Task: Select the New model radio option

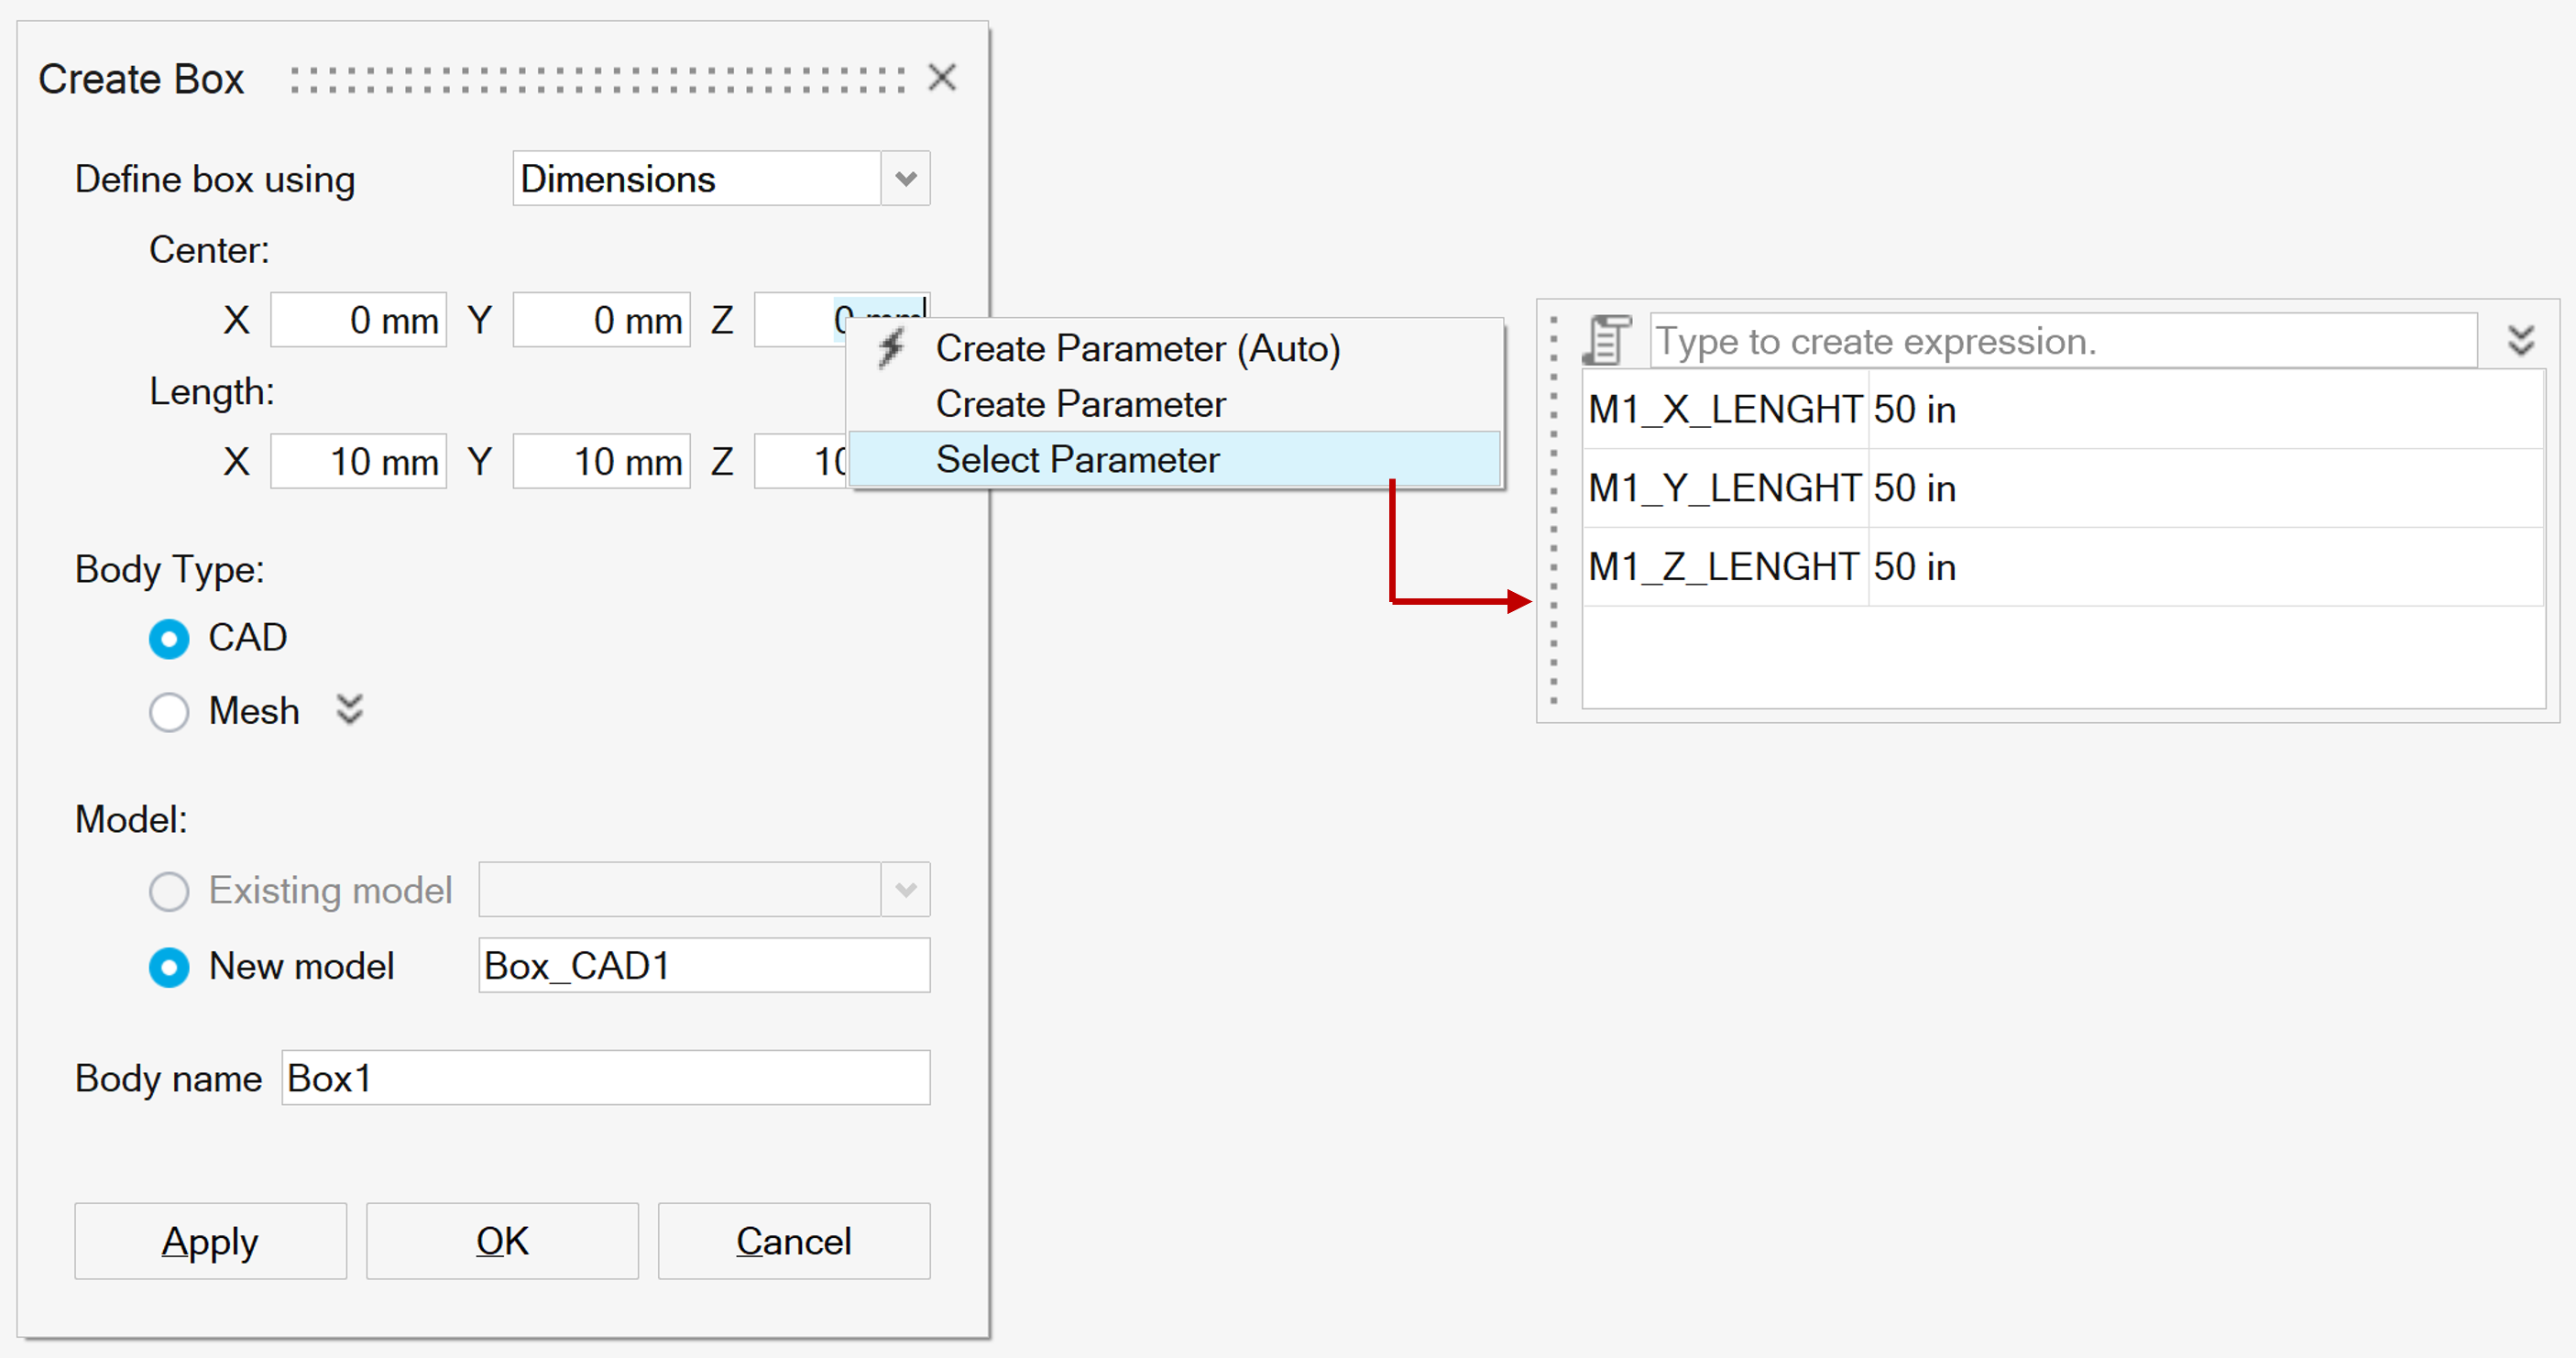Action: 169,967
